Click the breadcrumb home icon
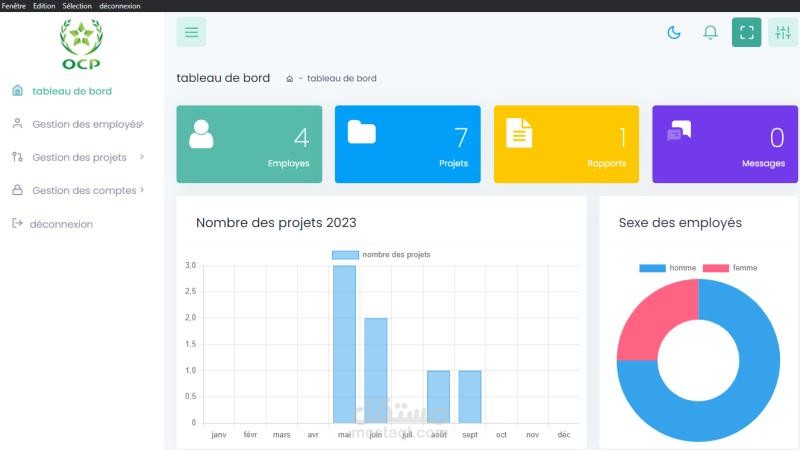This screenshot has height=450, width=800. tap(289, 79)
